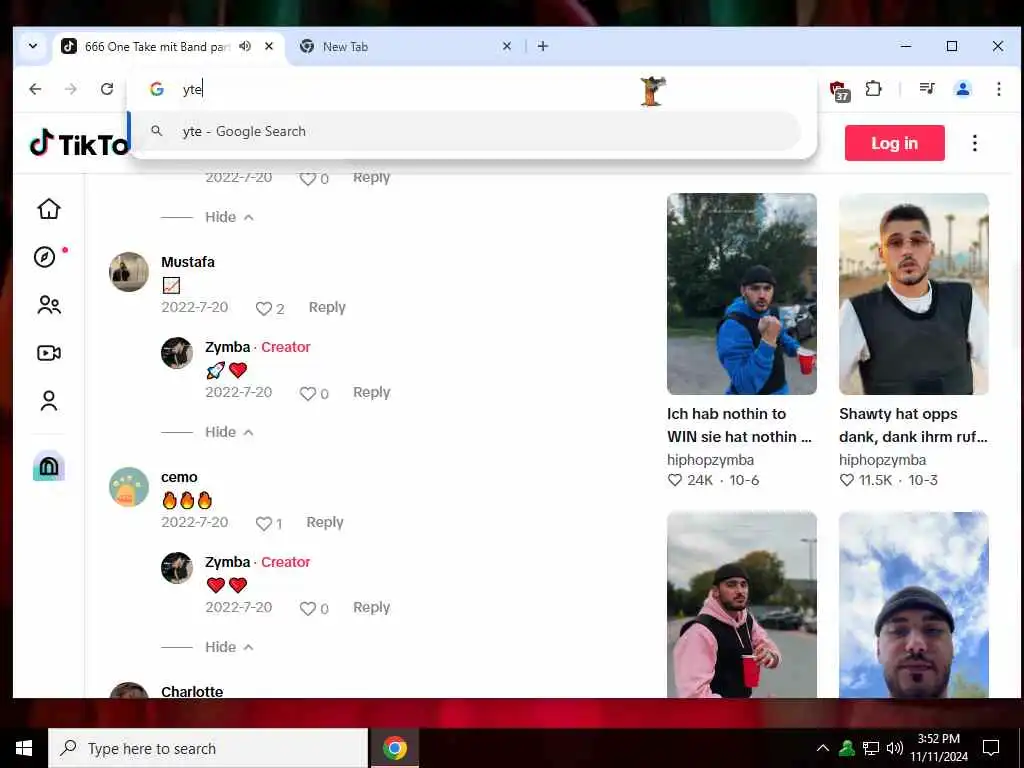Open the LIVE video camera icon
The height and width of the screenshot is (768, 1024).
(x=49, y=353)
